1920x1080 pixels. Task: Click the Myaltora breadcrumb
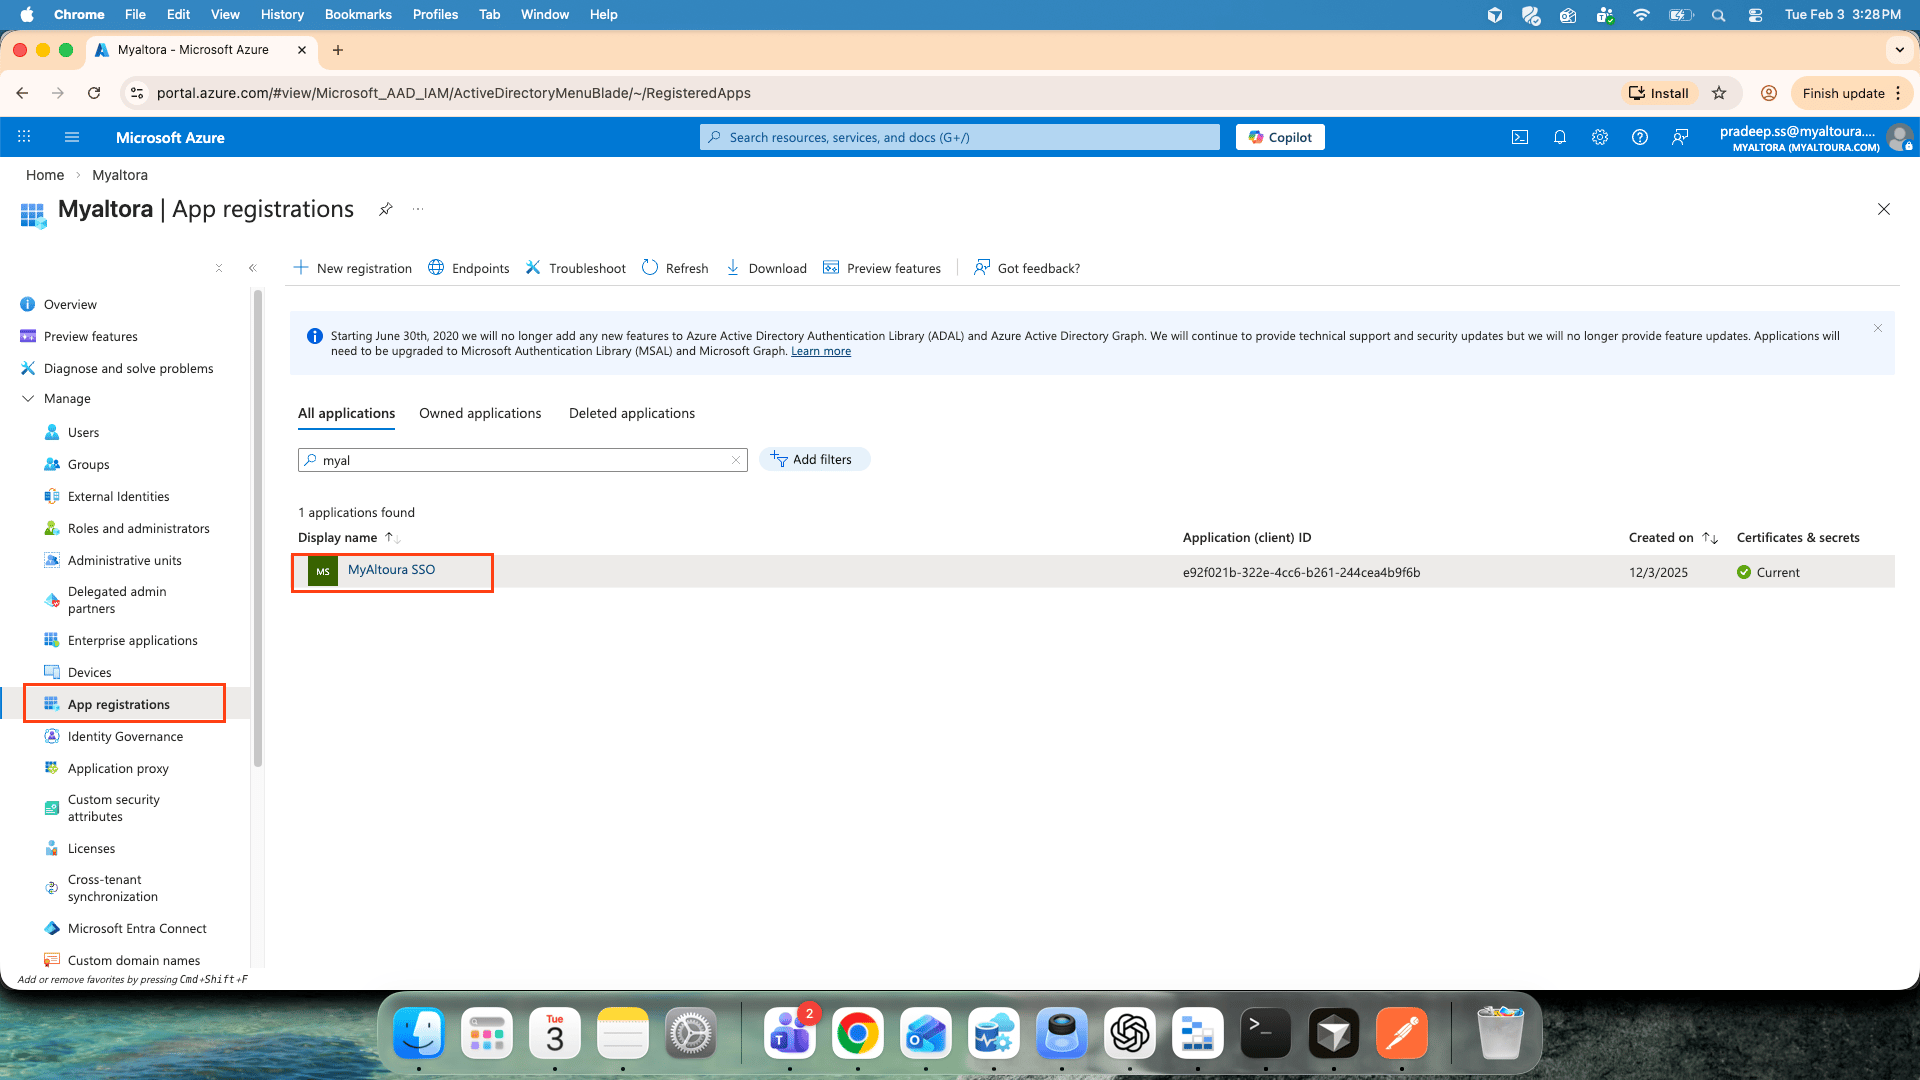(x=120, y=175)
